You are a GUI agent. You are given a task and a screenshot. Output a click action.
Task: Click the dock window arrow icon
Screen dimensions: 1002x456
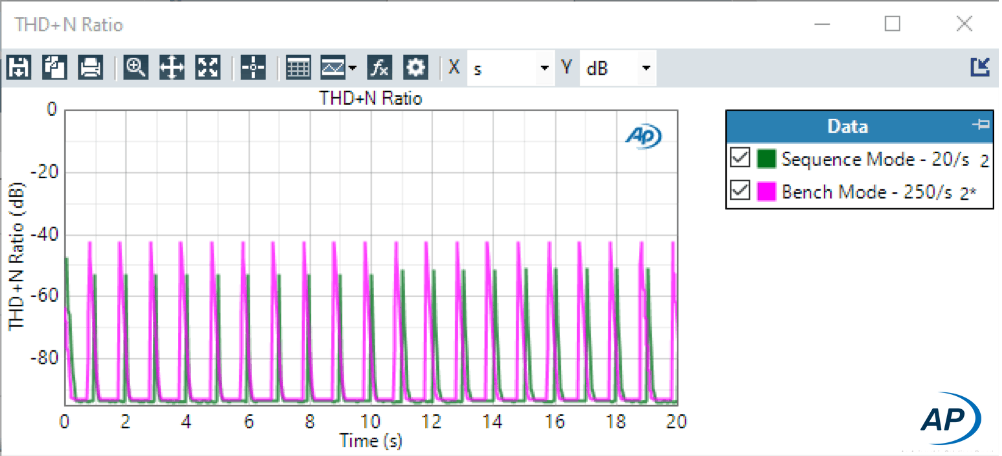979,67
